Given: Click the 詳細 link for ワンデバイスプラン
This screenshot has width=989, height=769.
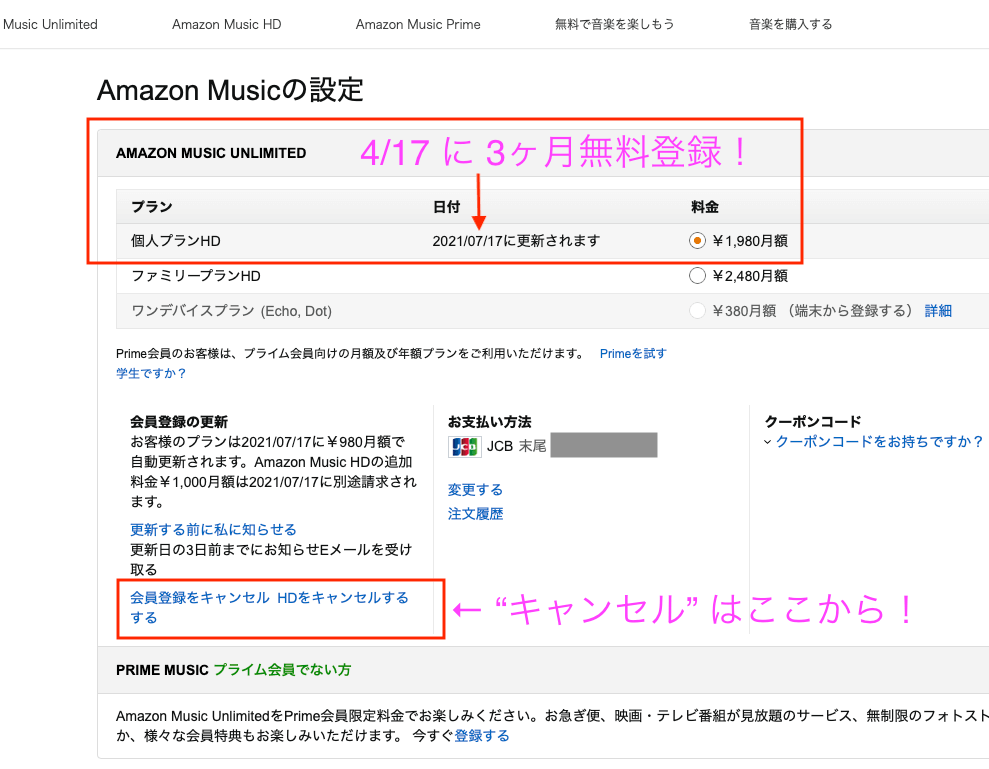Looking at the screenshot, I should (x=938, y=310).
